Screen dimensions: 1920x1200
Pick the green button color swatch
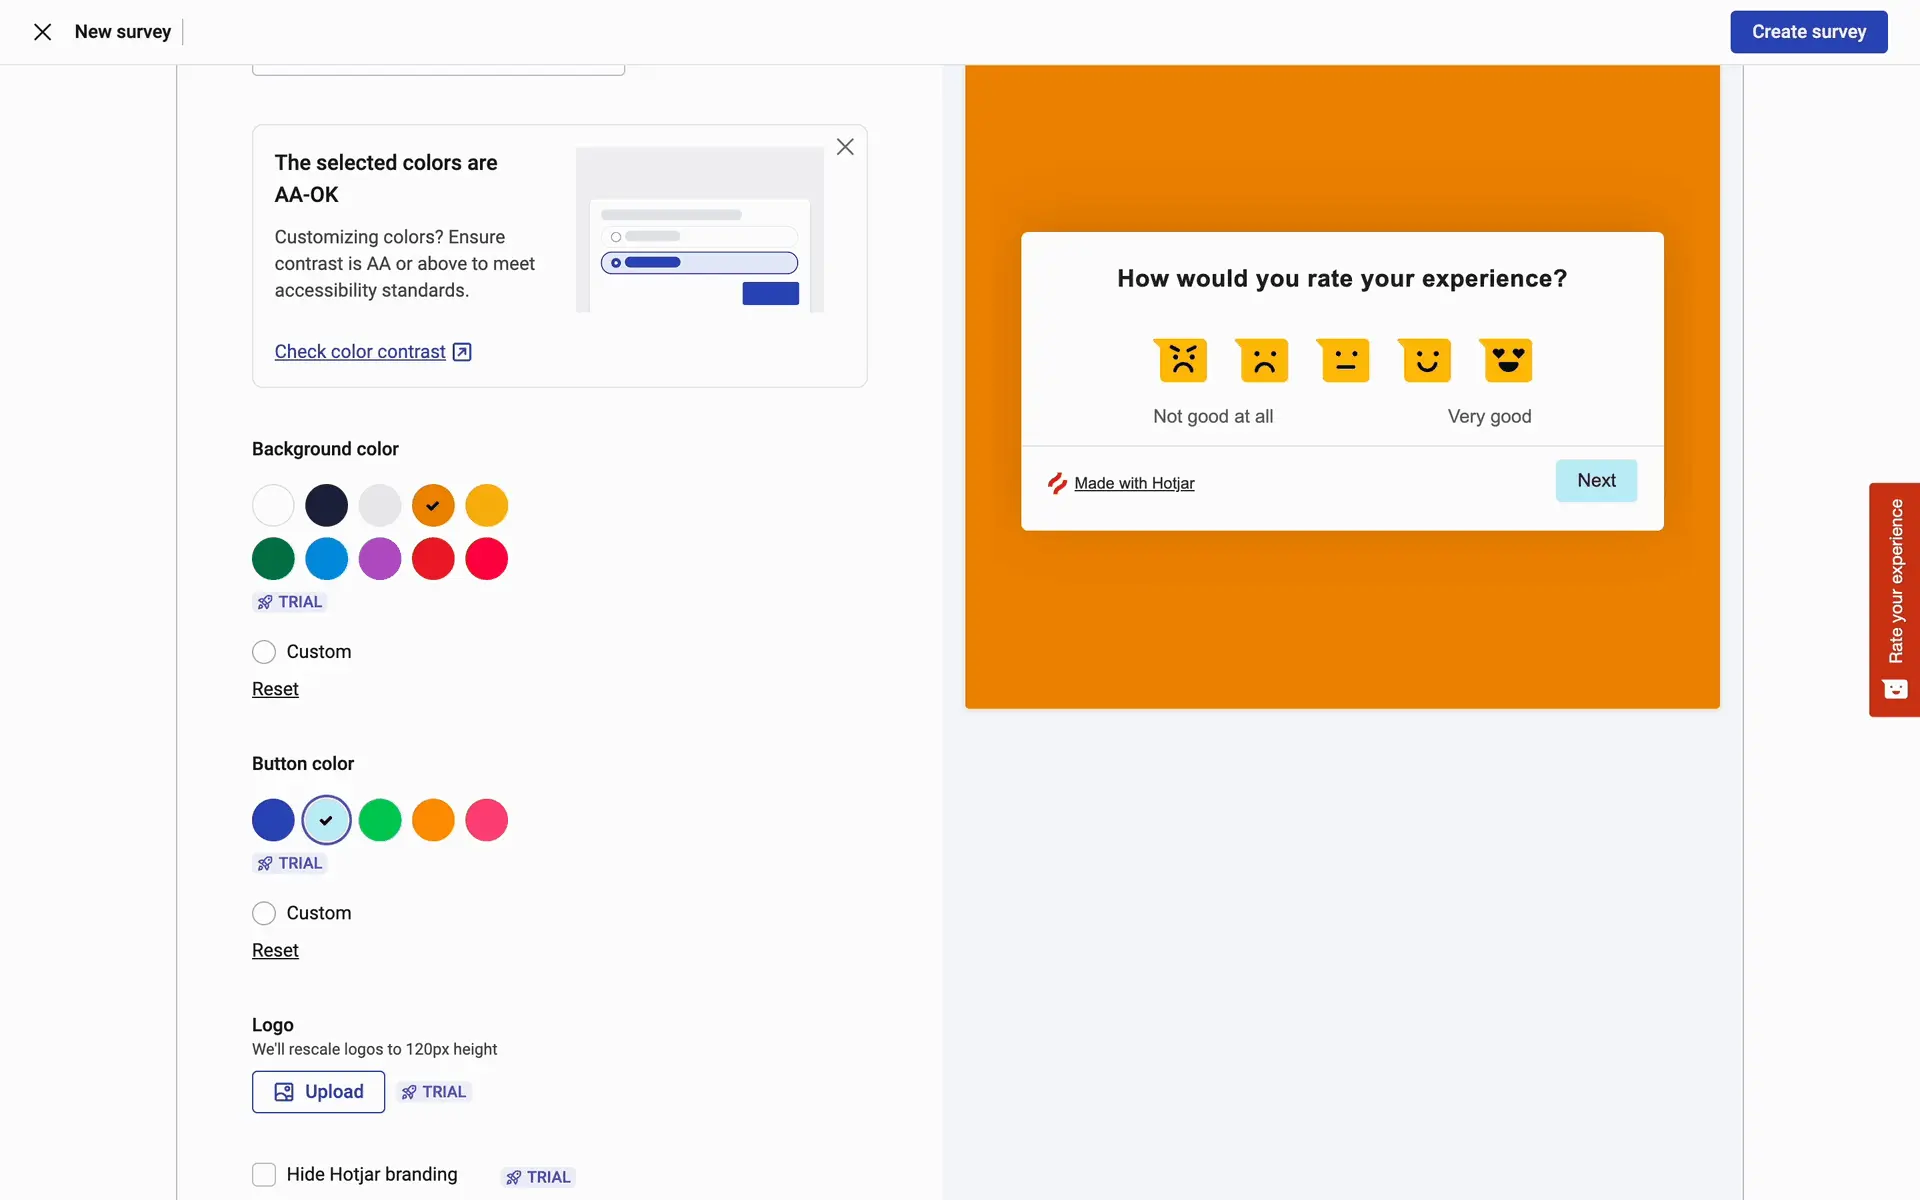[380, 820]
